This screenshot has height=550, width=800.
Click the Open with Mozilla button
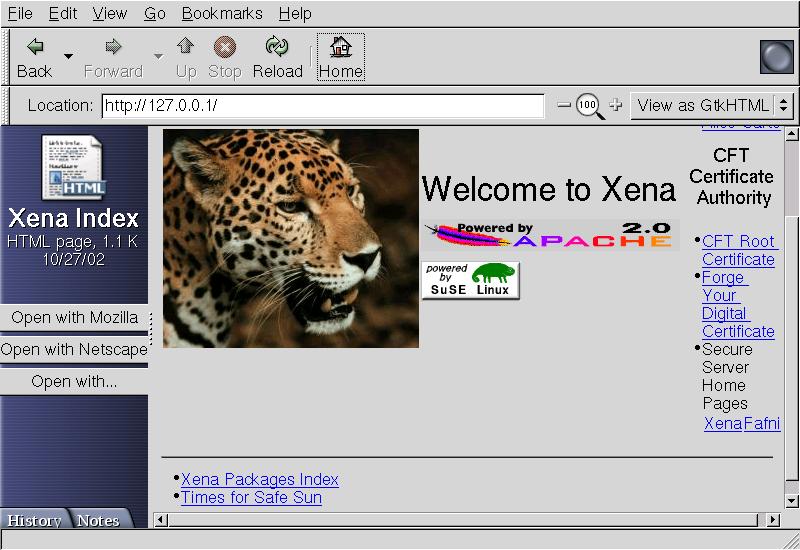(74, 318)
